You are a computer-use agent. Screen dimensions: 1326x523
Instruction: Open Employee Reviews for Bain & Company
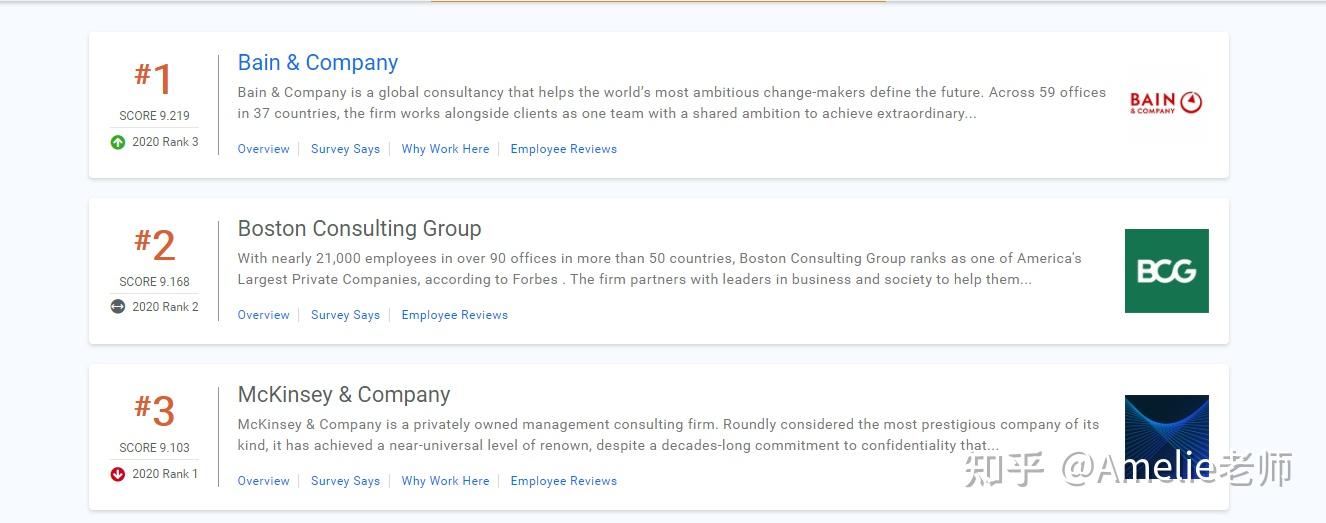coord(564,149)
